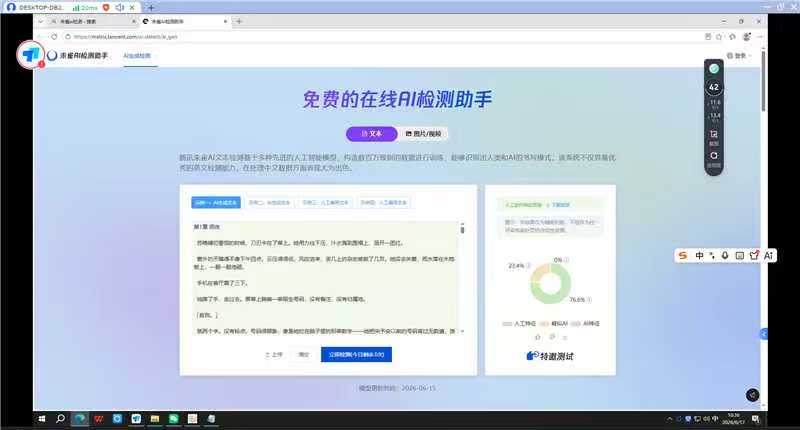The image size is (800, 430).
Task: Switch to 图片/视频 detection mode
Action: tap(423, 134)
